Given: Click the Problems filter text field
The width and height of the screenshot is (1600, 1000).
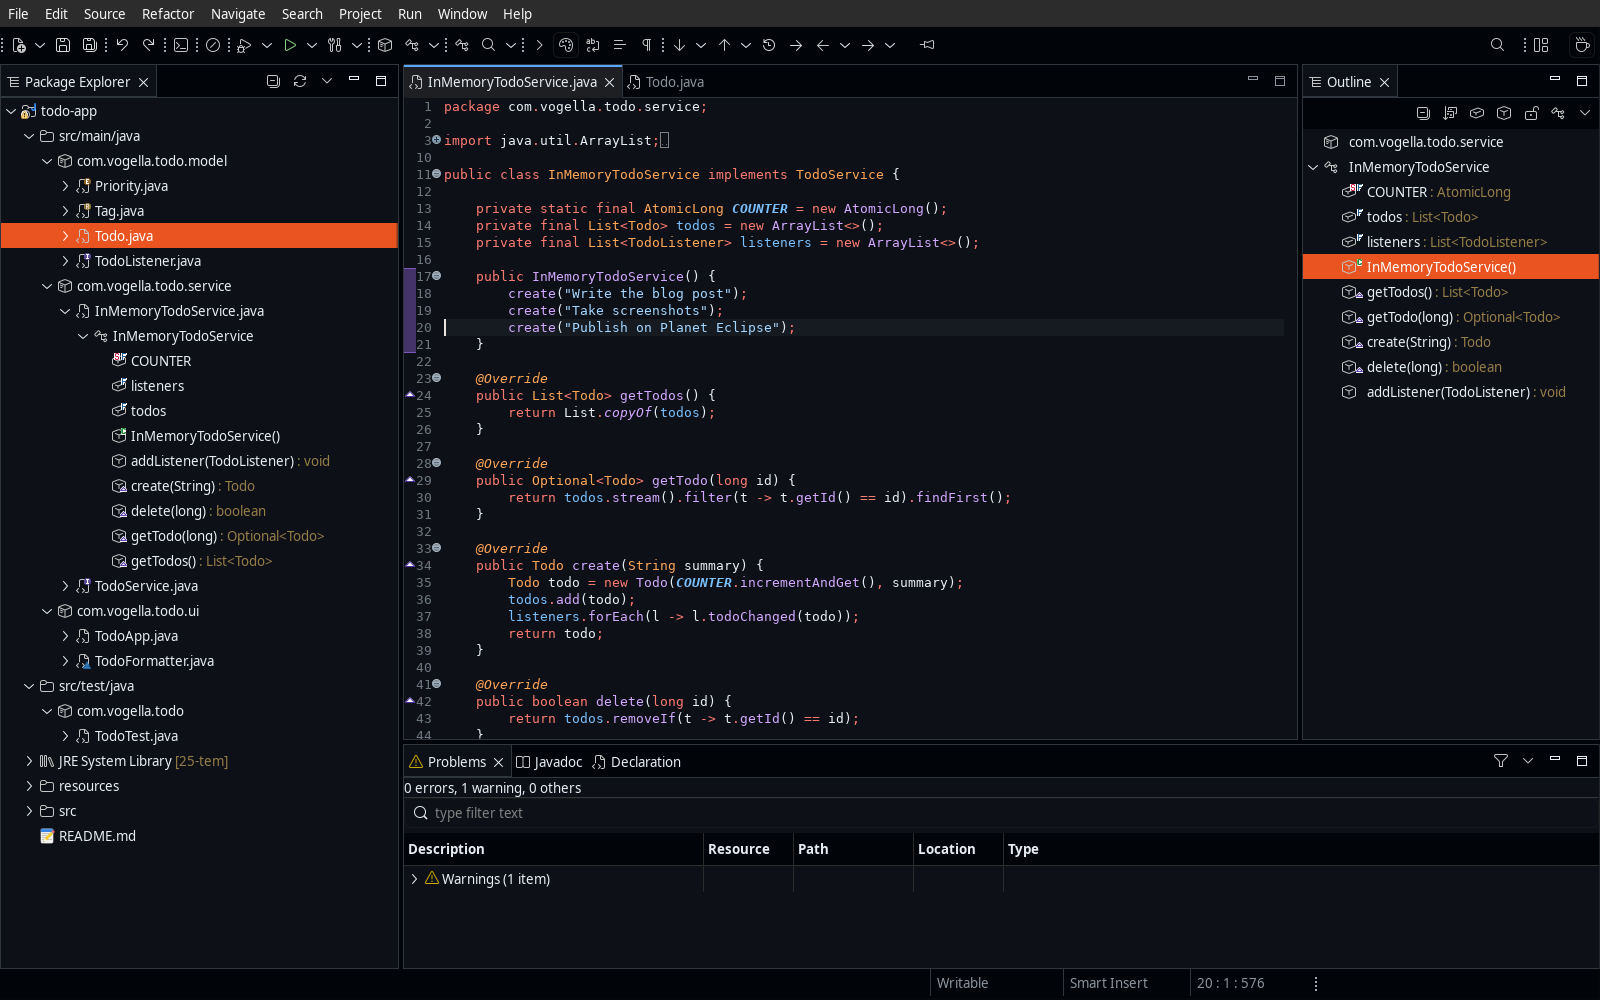Looking at the screenshot, I should (1000, 813).
